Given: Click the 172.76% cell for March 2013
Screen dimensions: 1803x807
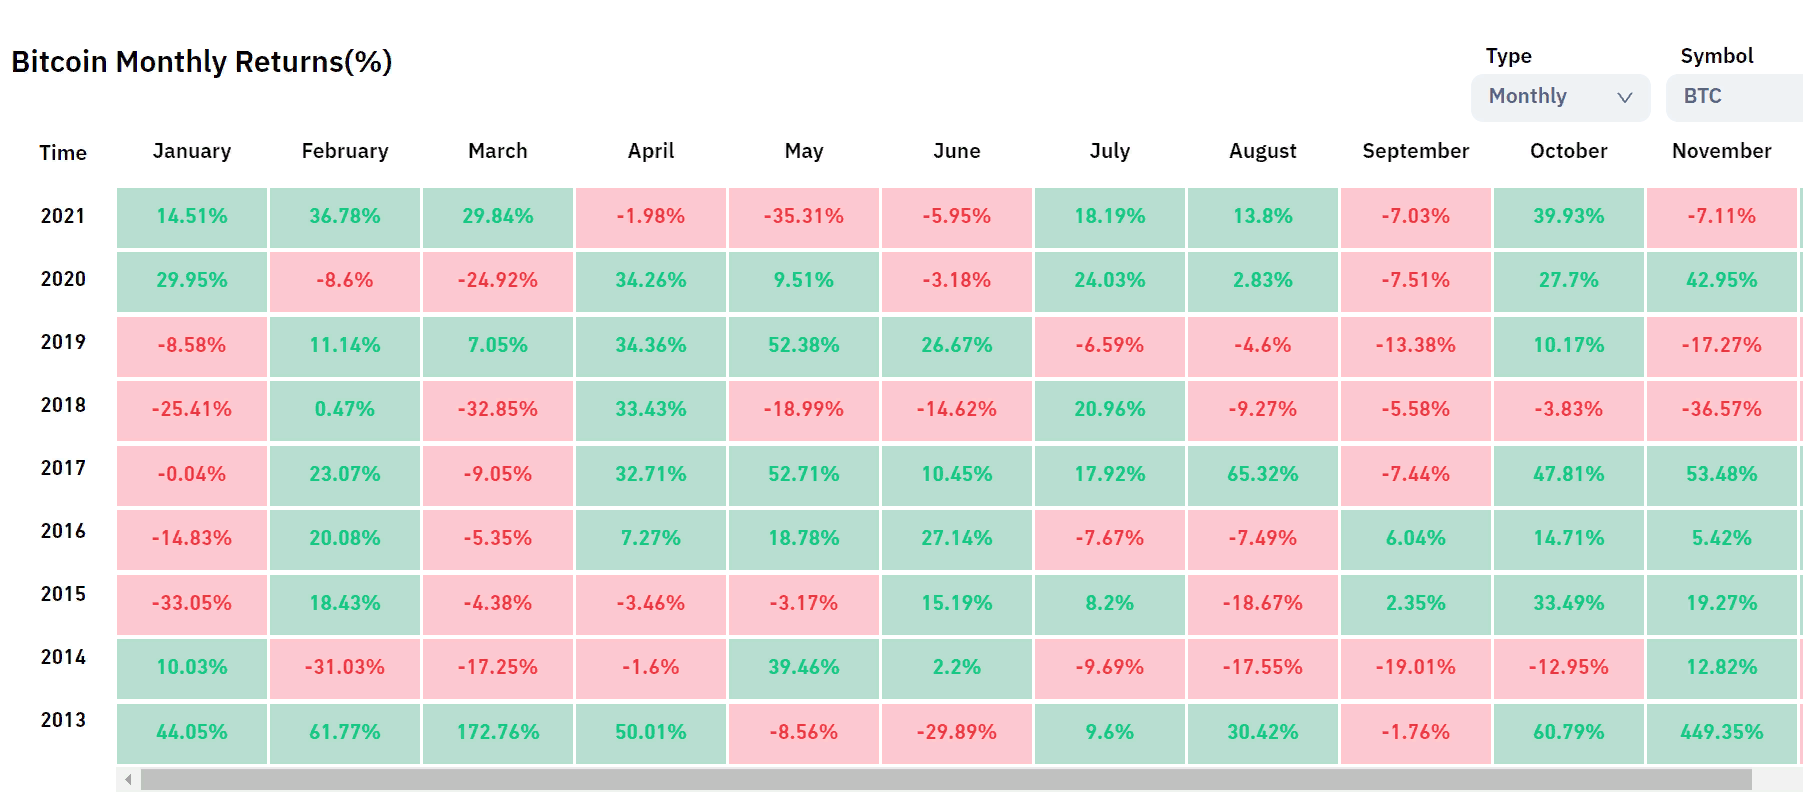Looking at the screenshot, I should [498, 732].
